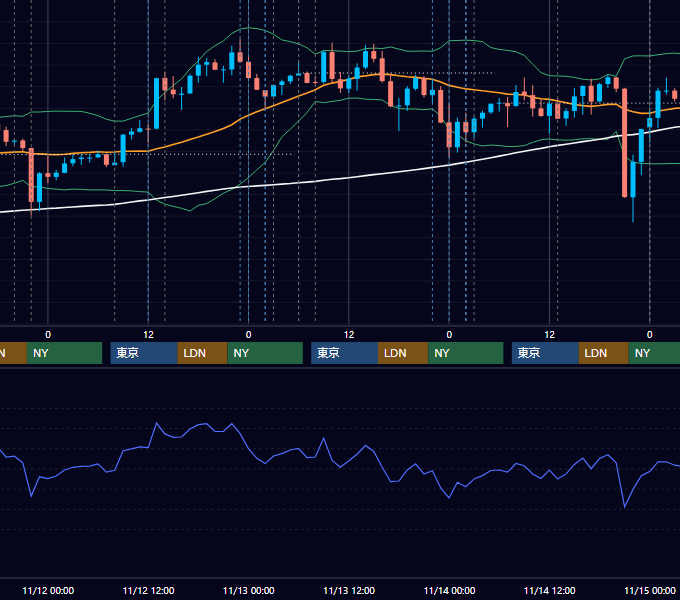Select the LDN session block on 11/12
The height and width of the screenshot is (600, 680).
coord(203,353)
